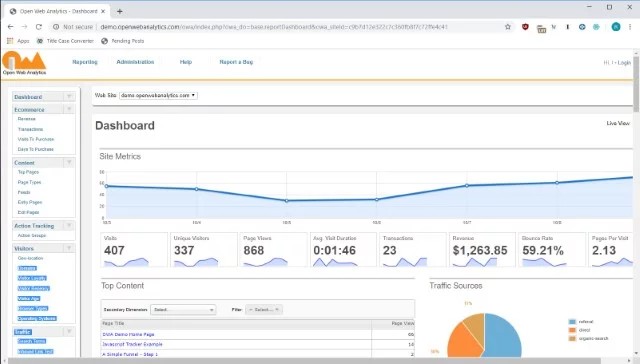Click the brown calendar-style extension icon
This screenshot has width=640, height=364.
542,28
